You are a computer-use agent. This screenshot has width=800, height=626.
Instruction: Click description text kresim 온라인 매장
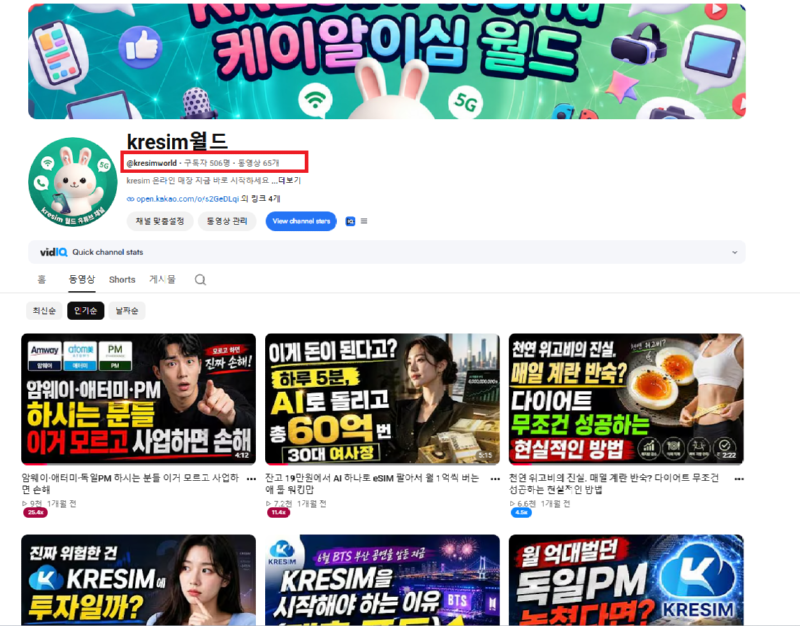(197, 181)
